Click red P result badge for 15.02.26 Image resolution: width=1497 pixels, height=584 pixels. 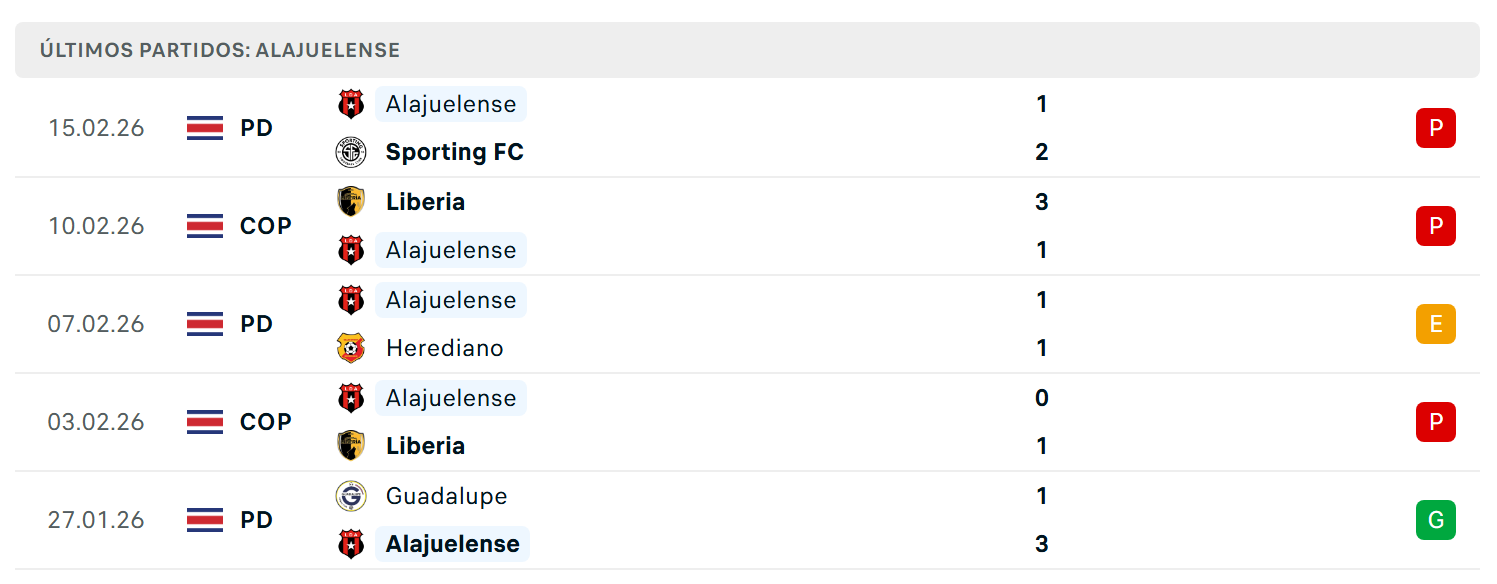(1435, 128)
